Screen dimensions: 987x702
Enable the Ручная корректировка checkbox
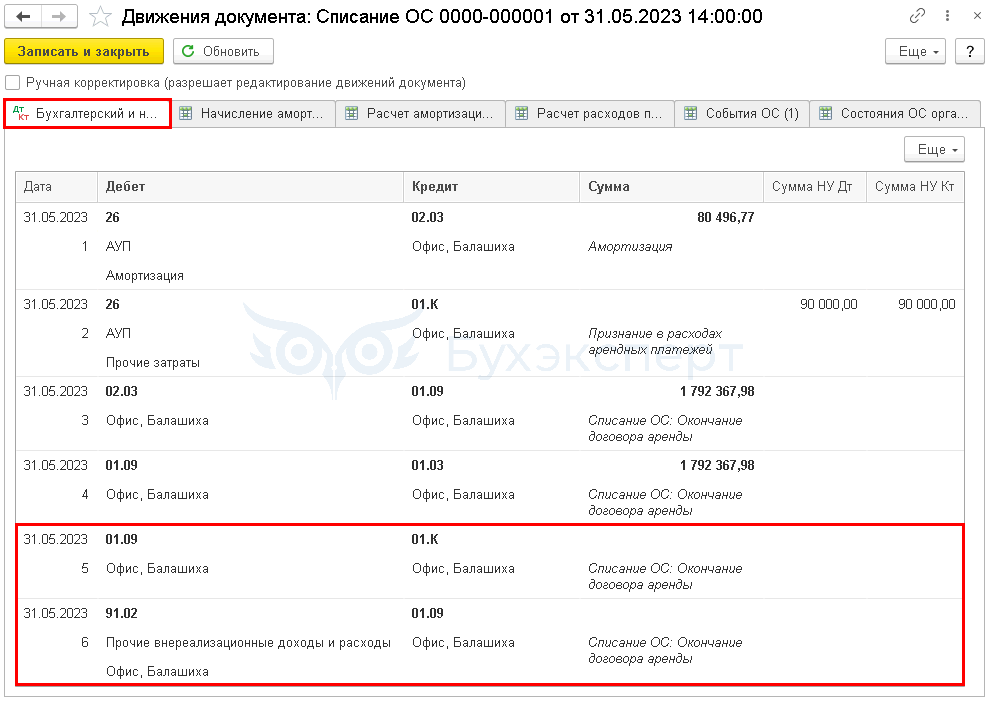click(x=12, y=82)
